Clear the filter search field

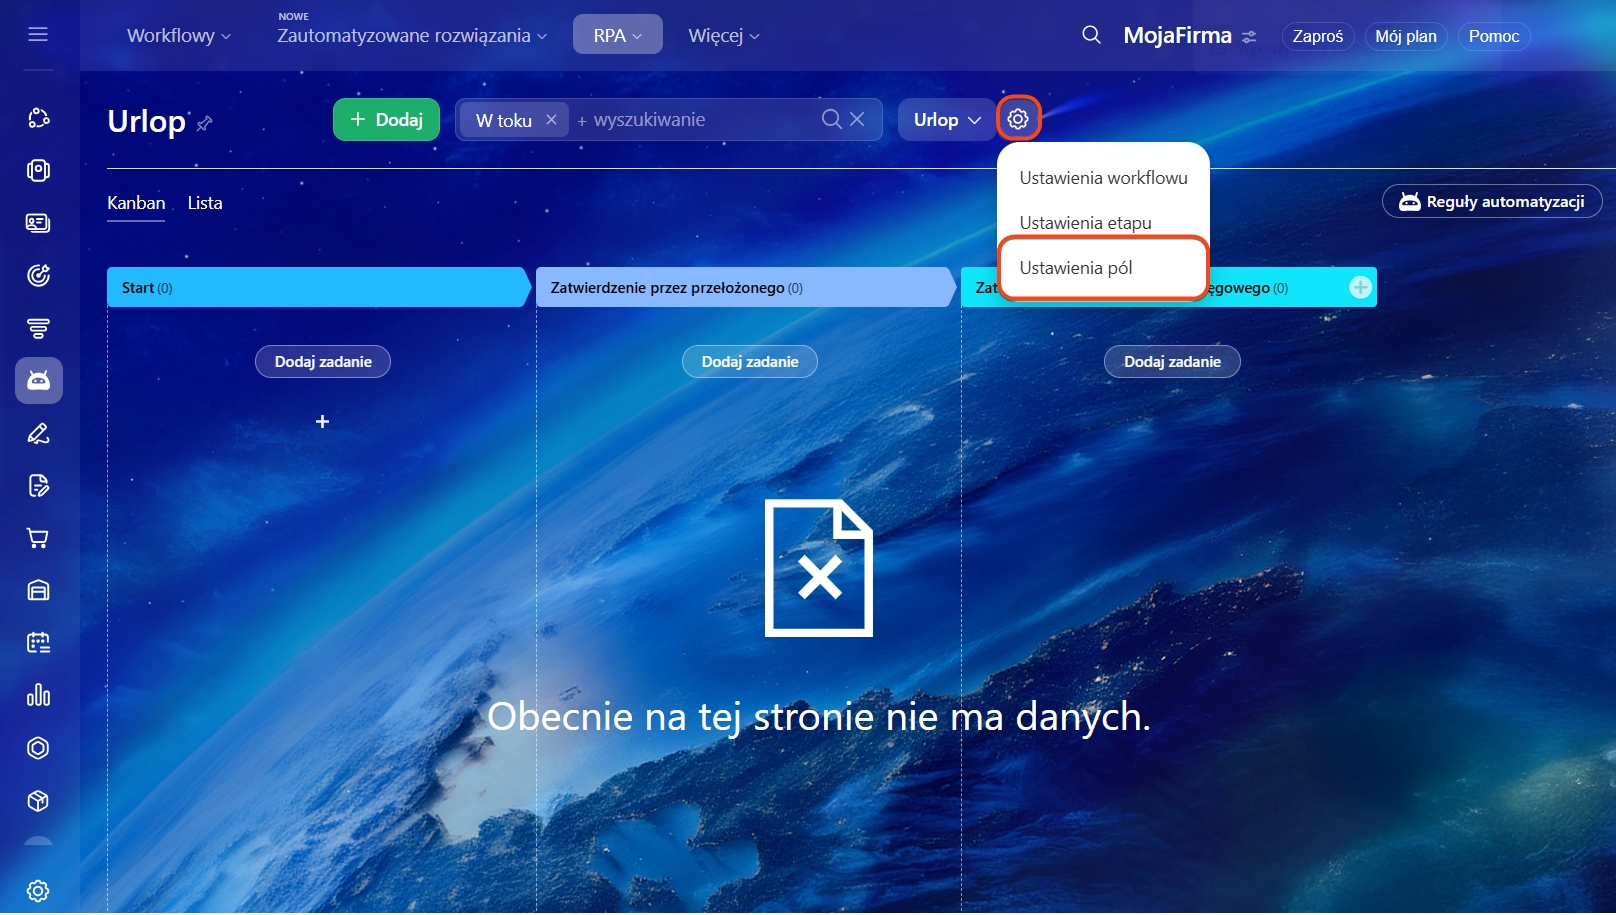point(857,119)
